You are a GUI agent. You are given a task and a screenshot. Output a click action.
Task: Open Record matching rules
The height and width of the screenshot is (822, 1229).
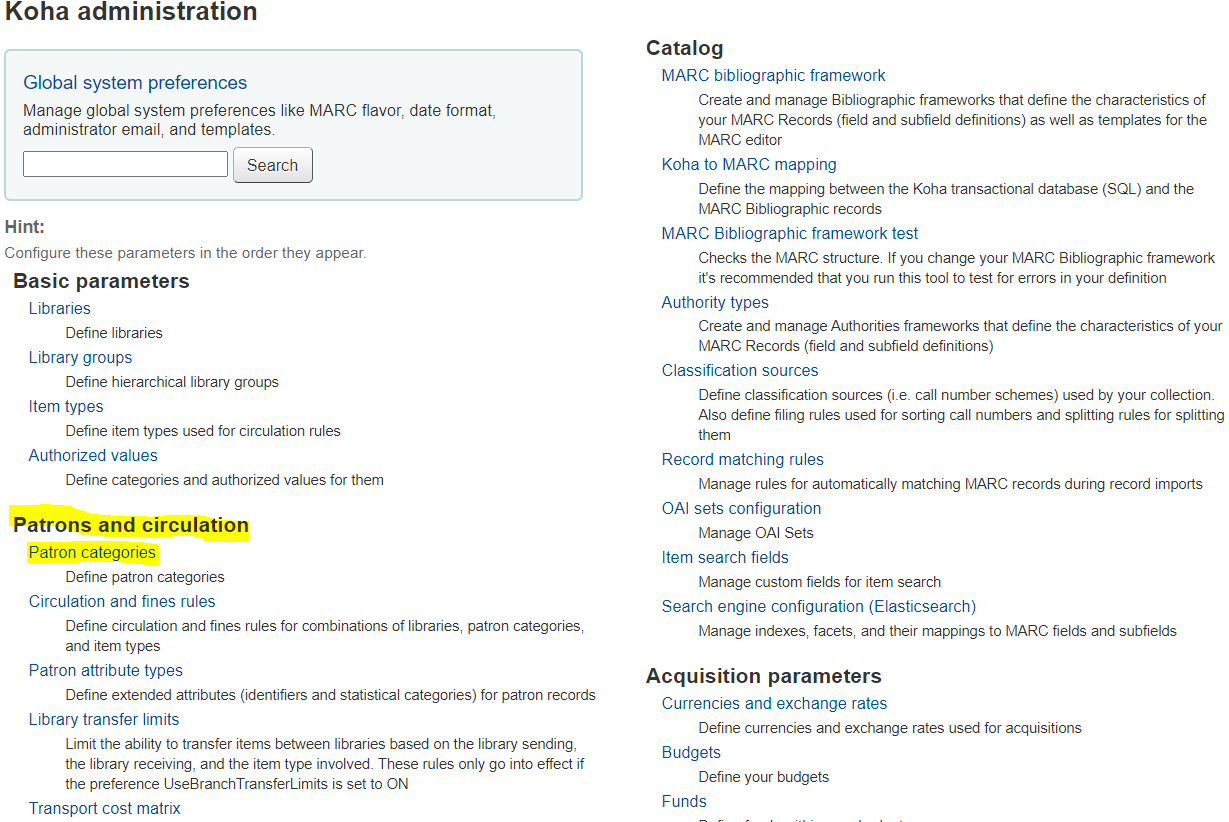click(743, 460)
